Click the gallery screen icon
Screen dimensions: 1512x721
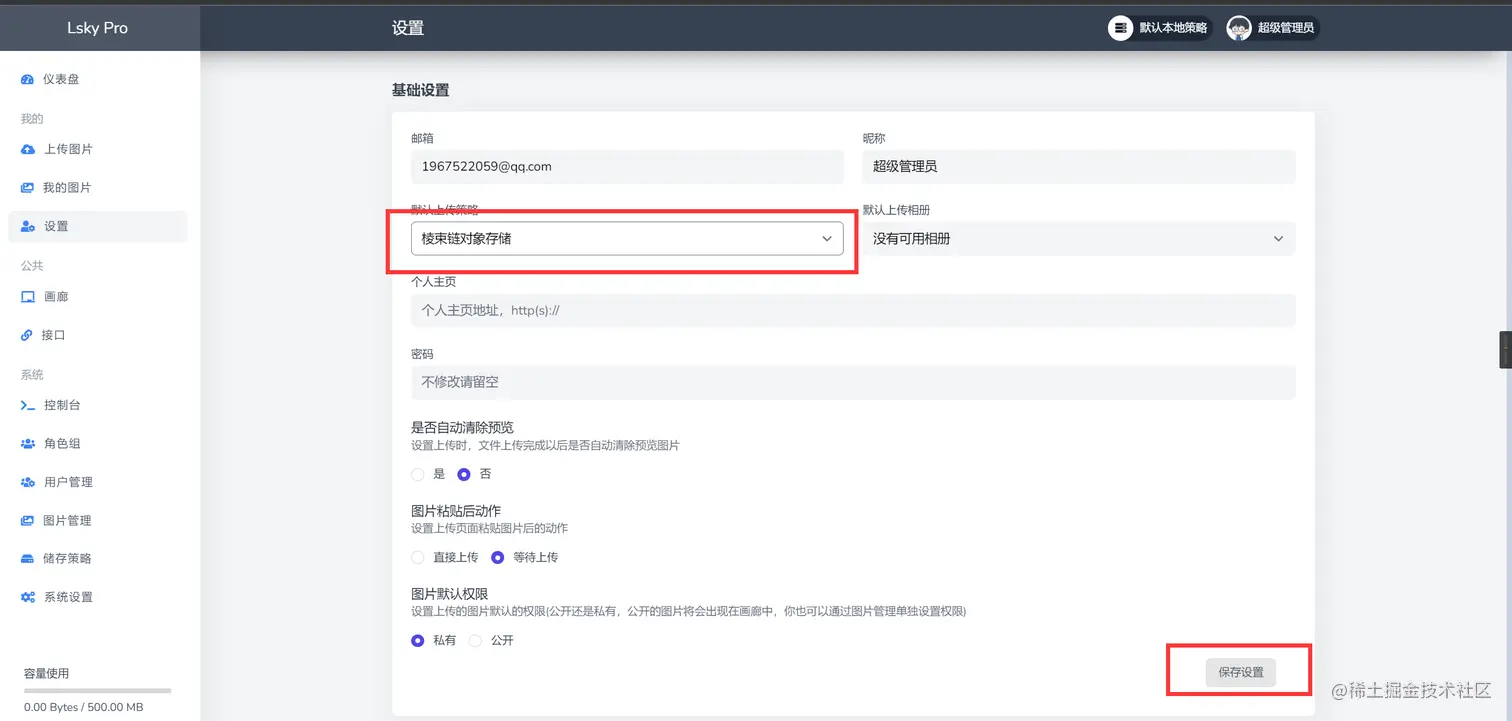28,297
